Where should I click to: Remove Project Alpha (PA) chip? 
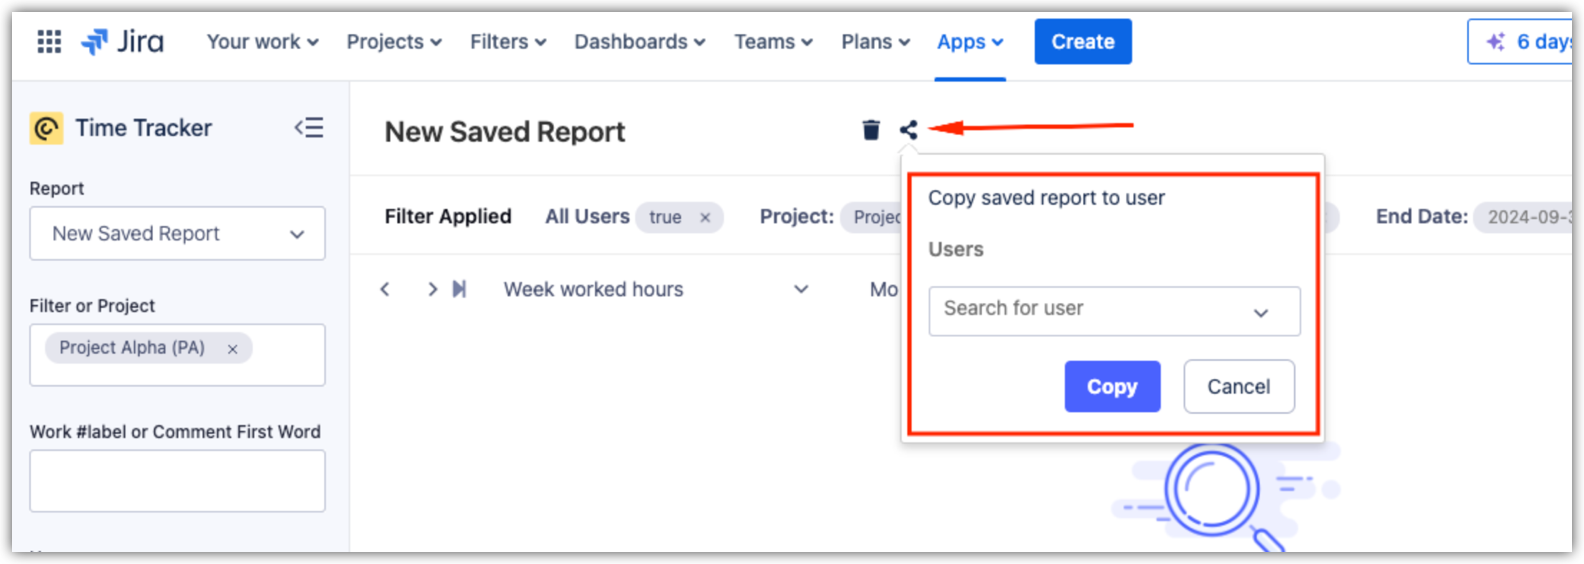[232, 349]
